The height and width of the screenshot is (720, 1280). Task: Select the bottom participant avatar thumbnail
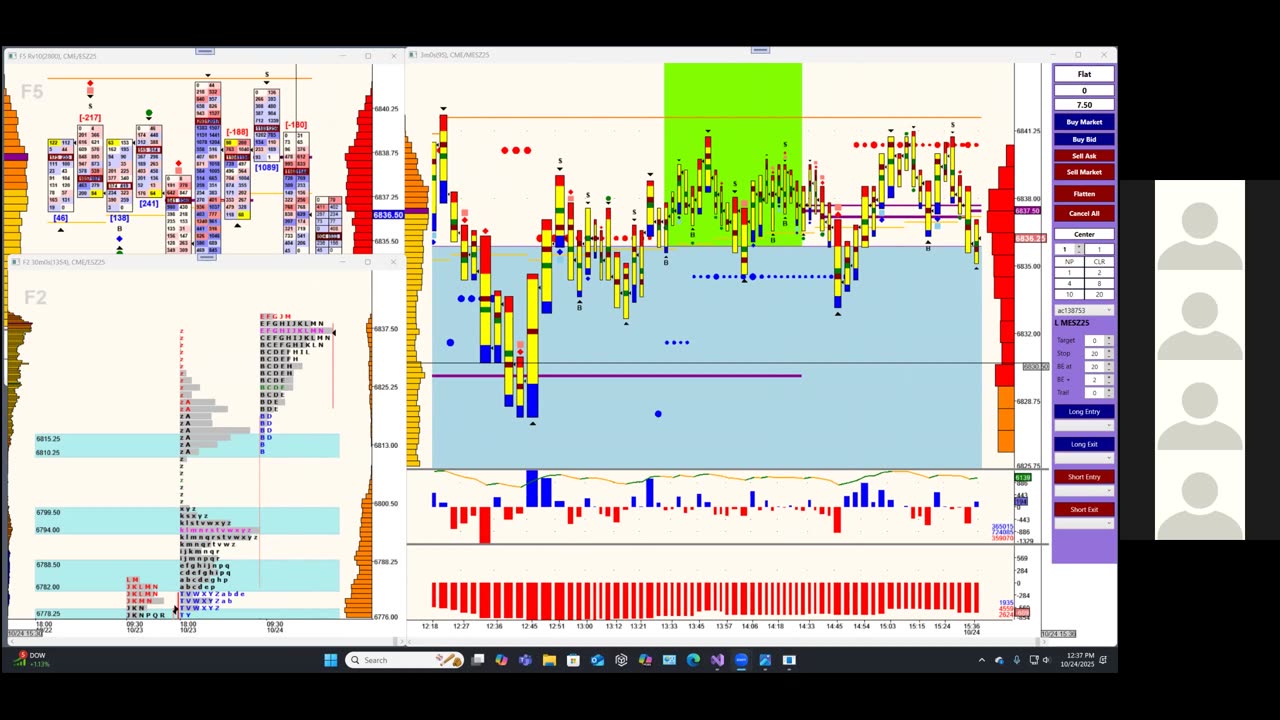(1200, 495)
